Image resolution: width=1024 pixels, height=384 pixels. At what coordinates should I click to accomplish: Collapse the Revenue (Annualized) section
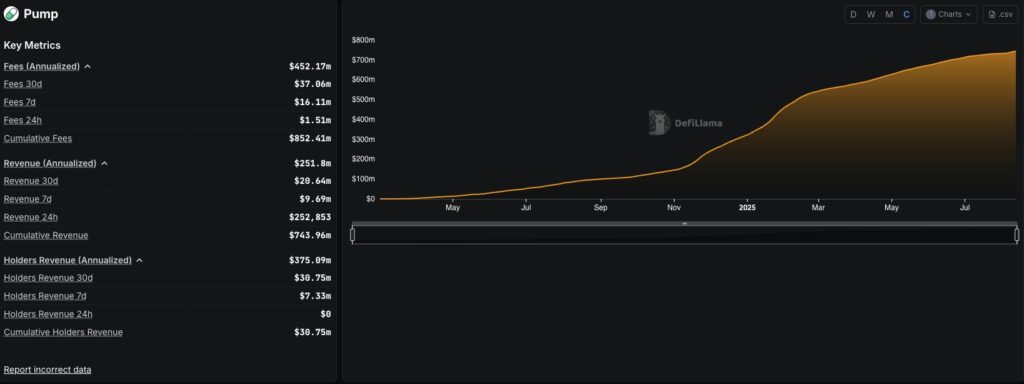pyautogui.click(x=104, y=163)
